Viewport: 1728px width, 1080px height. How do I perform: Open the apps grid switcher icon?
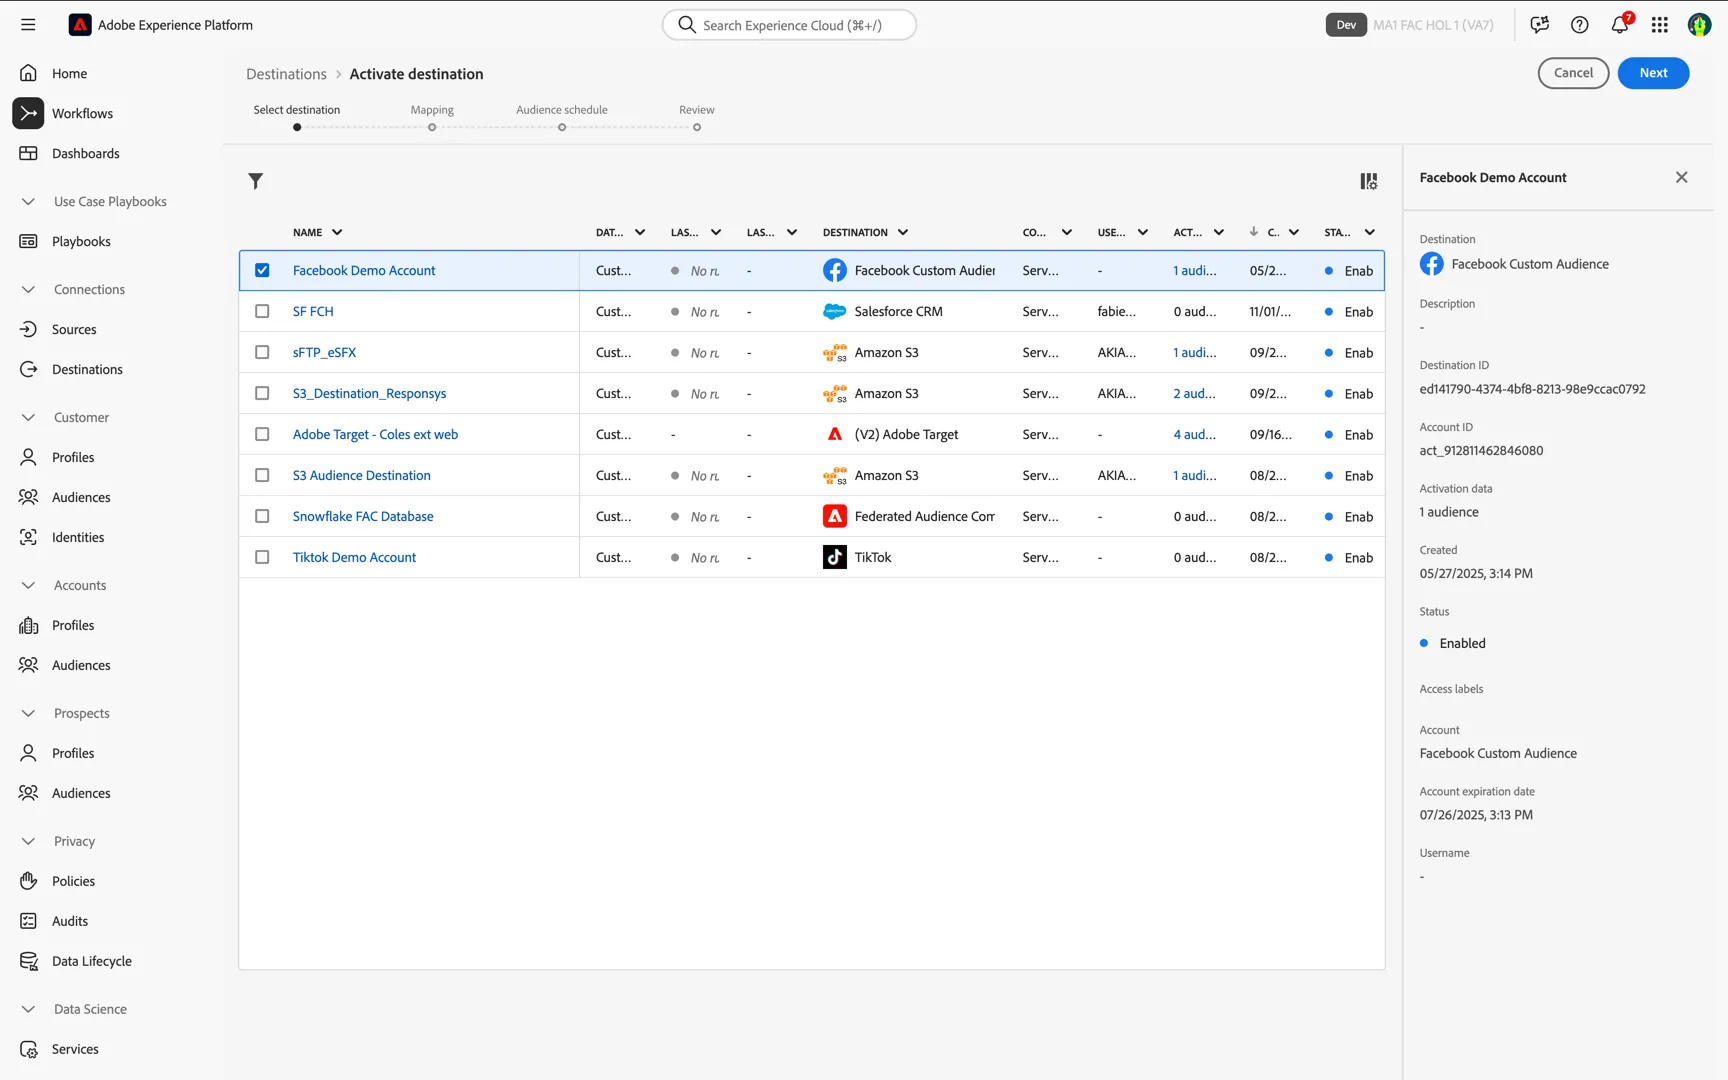pyautogui.click(x=1660, y=25)
